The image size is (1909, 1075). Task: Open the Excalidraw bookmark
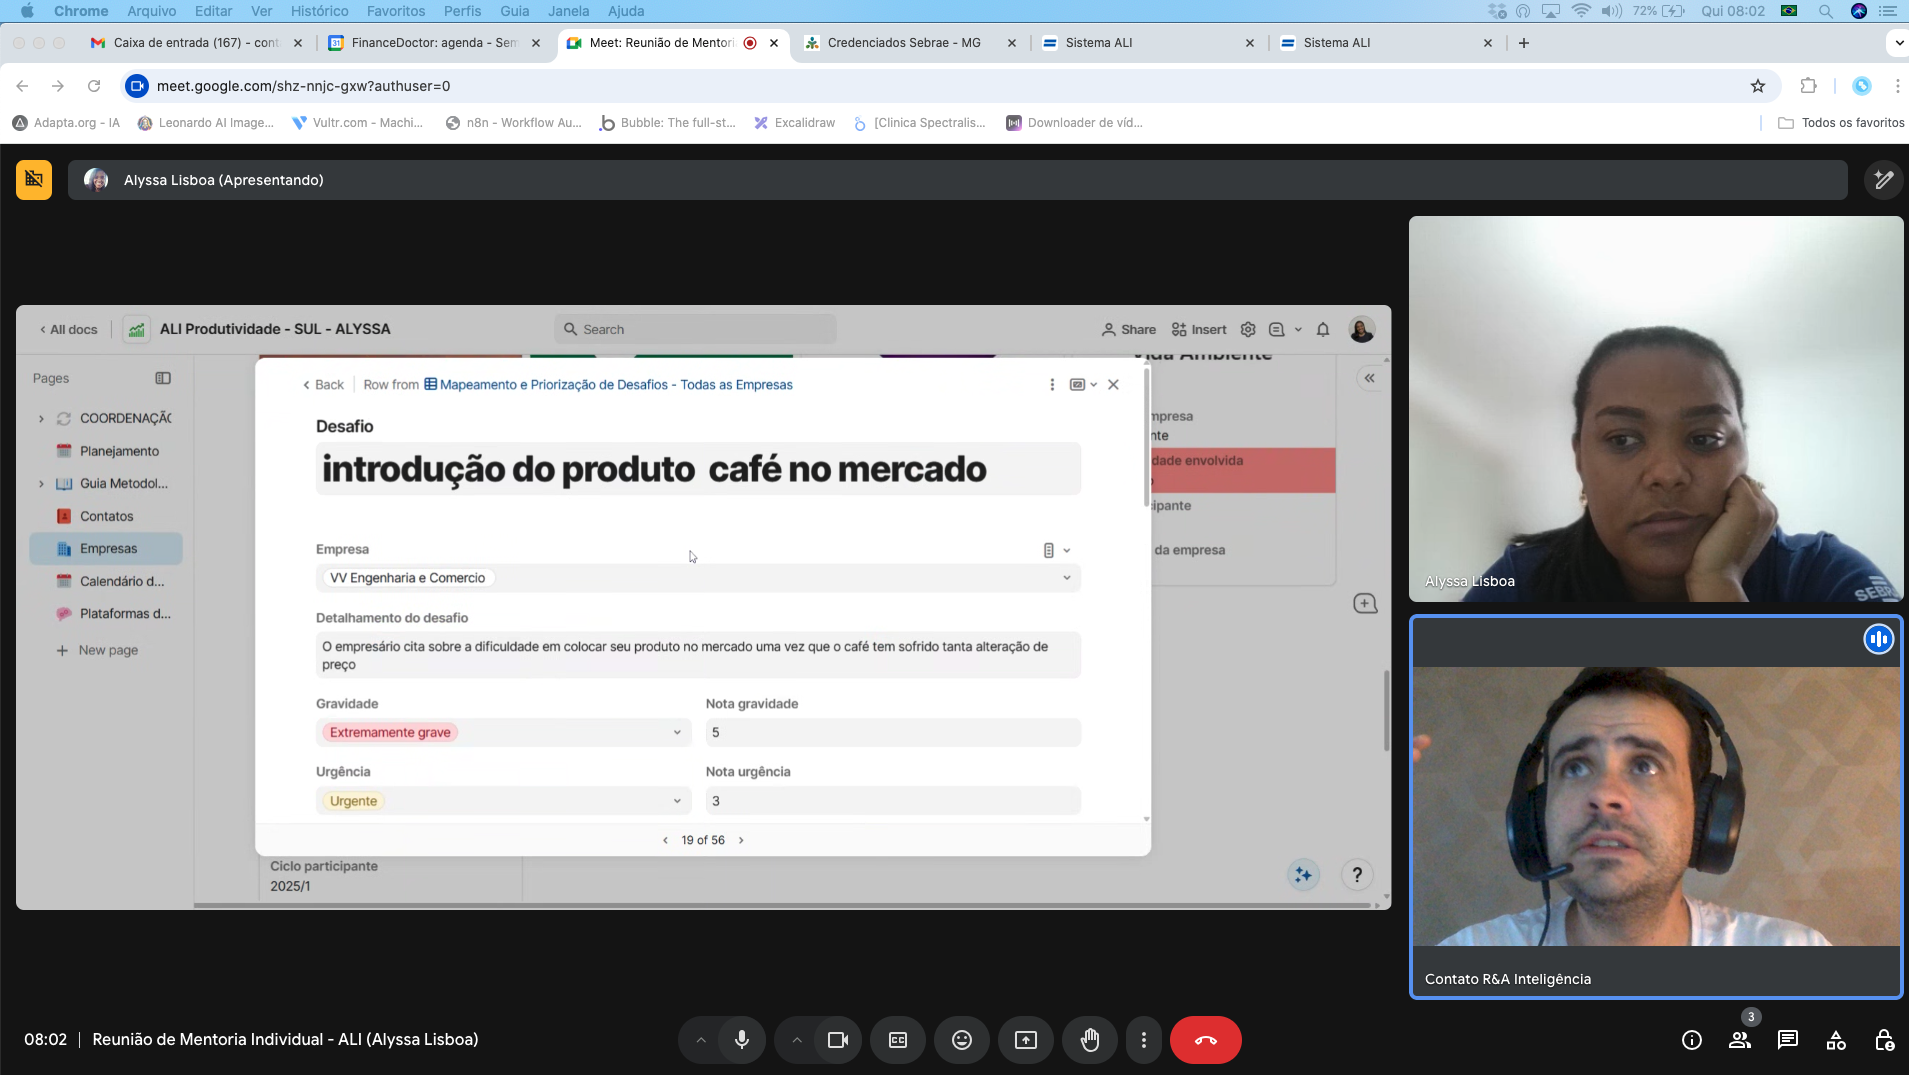click(x=795, y=123)
